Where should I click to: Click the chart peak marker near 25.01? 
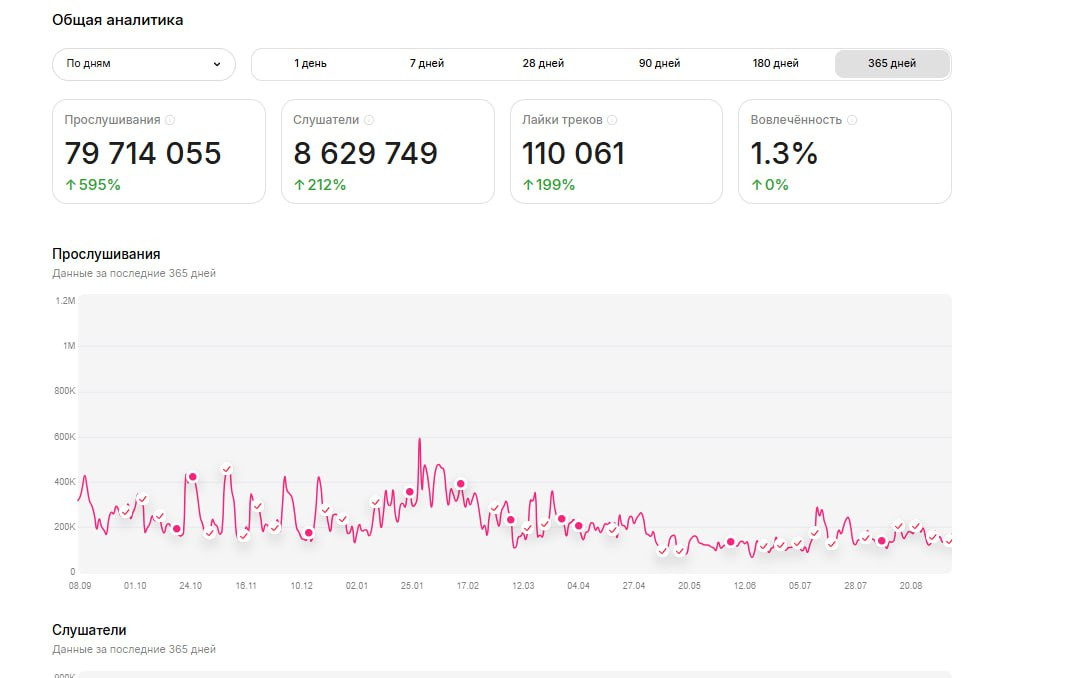pyautogui.click(x=409, y=492)
